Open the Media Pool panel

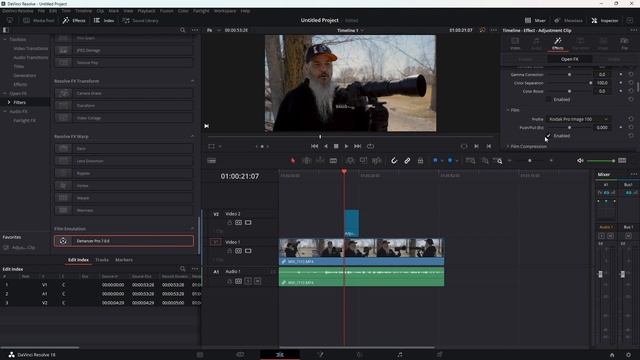point(38,20)
